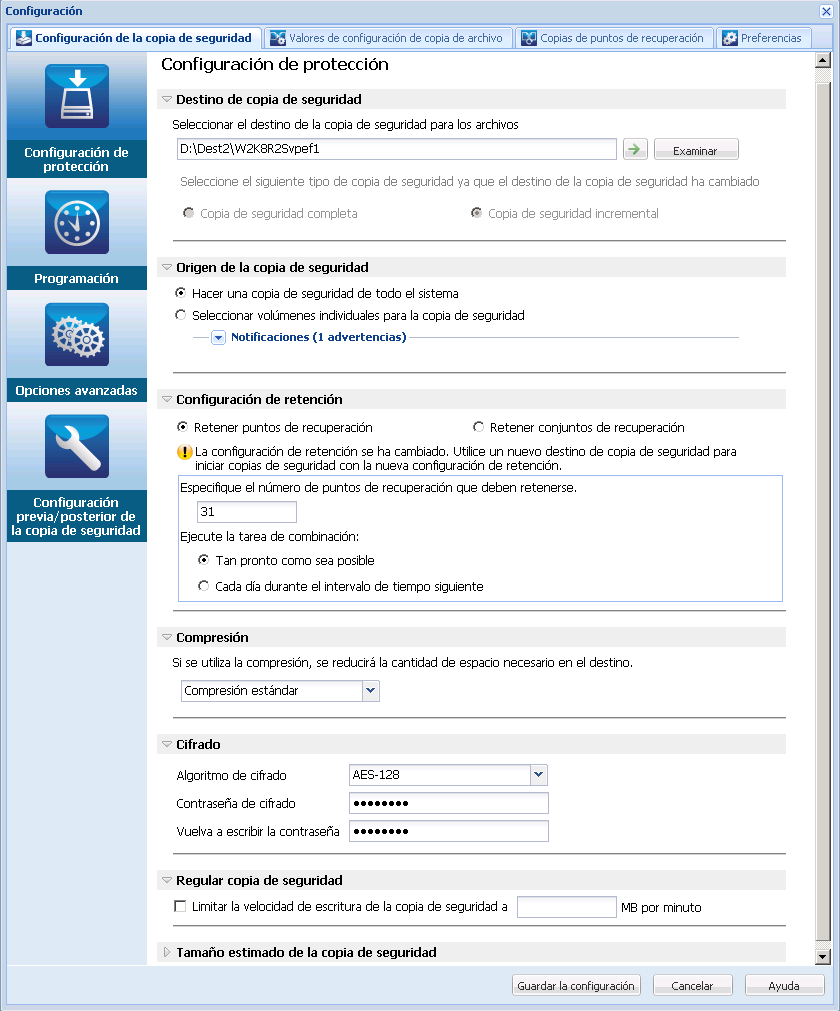840x1011 pixels.
Task: Select Hacer una copia de seguridad de todo
Action: (x=181, y=292)
